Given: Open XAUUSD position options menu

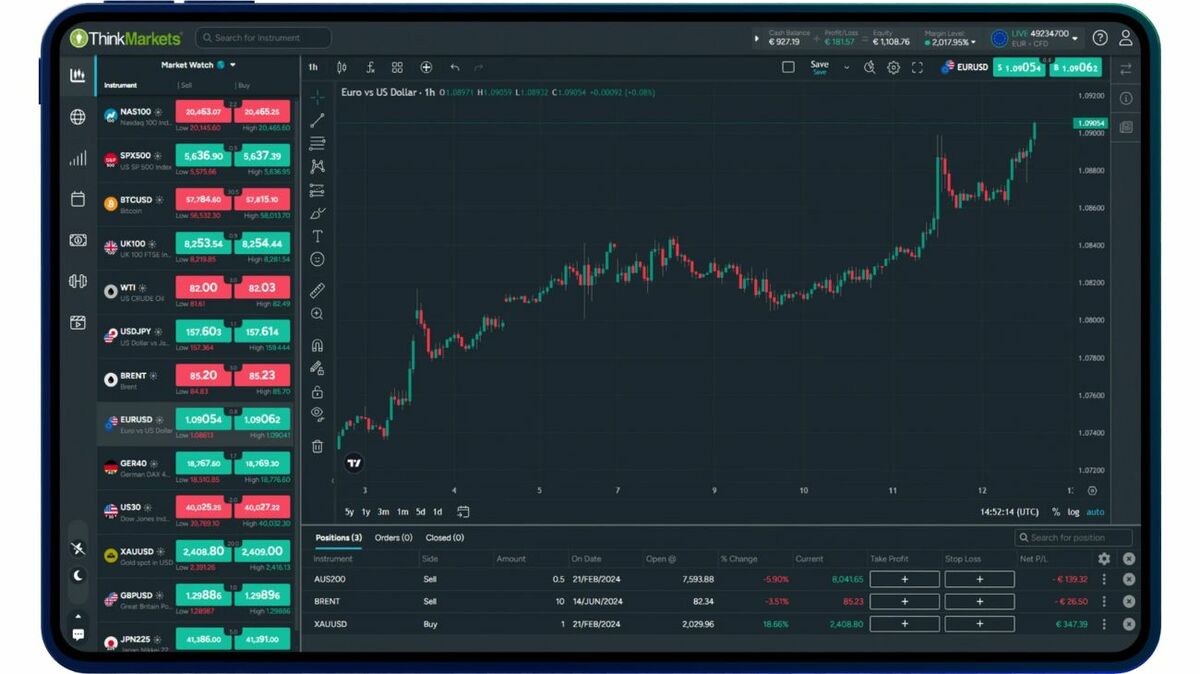Looking at the screenshot, I should [1104, 623].
